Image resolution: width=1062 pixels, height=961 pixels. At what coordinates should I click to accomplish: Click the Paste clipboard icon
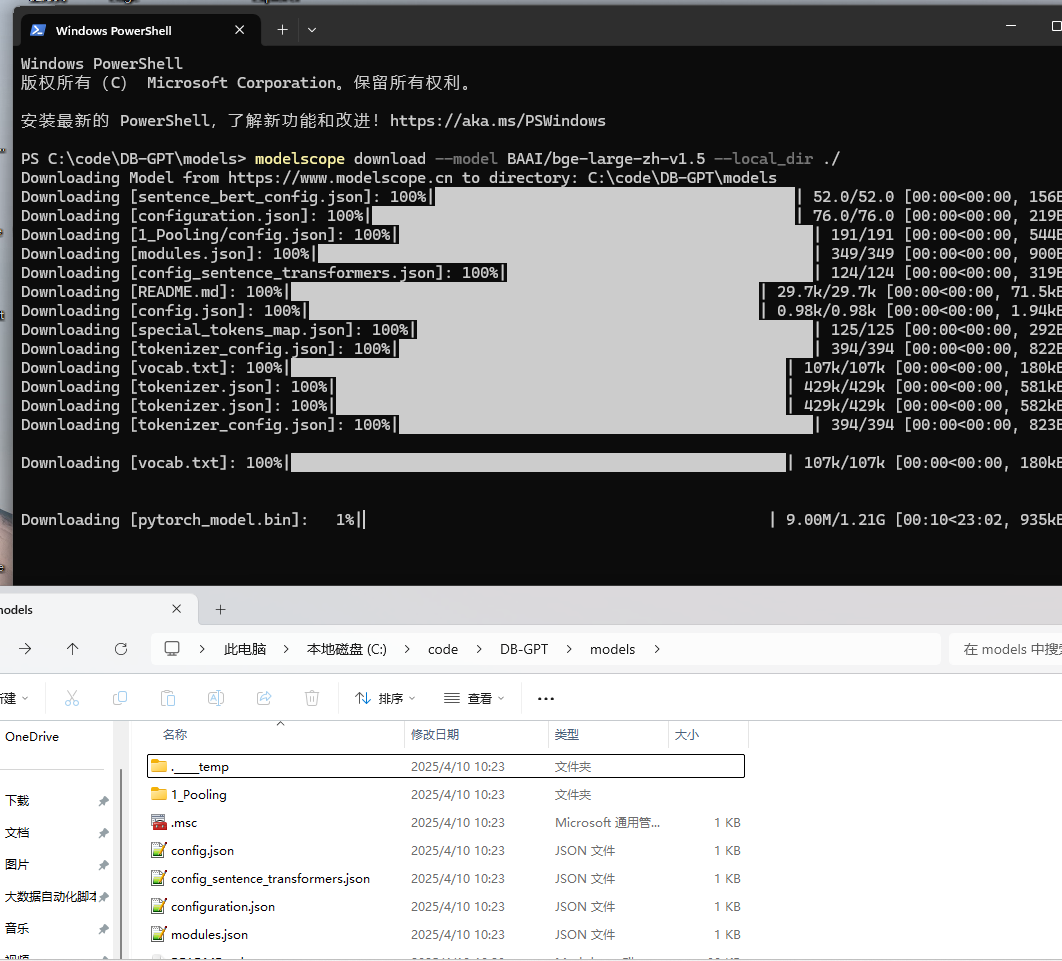(168, 698)
